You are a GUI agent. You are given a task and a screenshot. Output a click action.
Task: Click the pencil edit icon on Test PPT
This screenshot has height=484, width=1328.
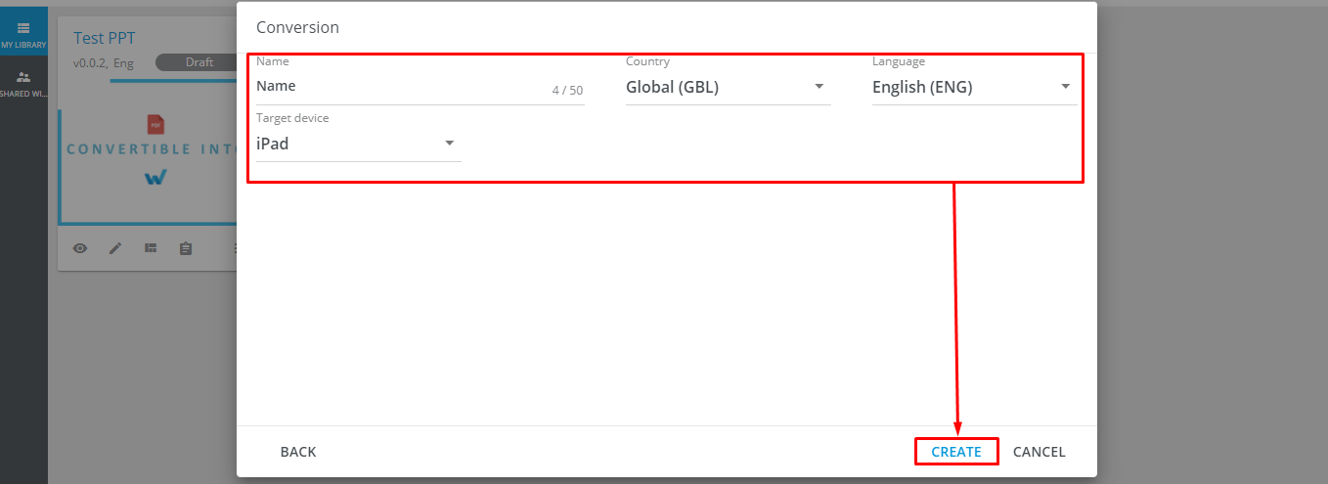[x=115, y=248]
